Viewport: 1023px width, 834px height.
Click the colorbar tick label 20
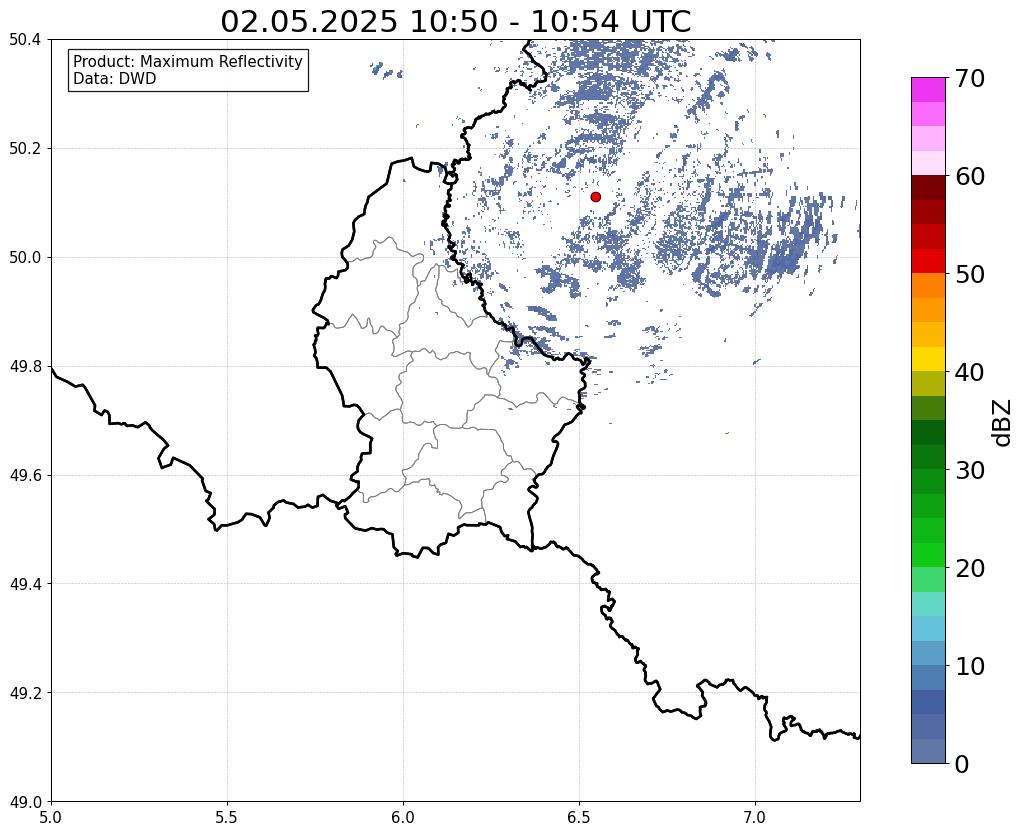pyautogui.click(x=970, y=568)
